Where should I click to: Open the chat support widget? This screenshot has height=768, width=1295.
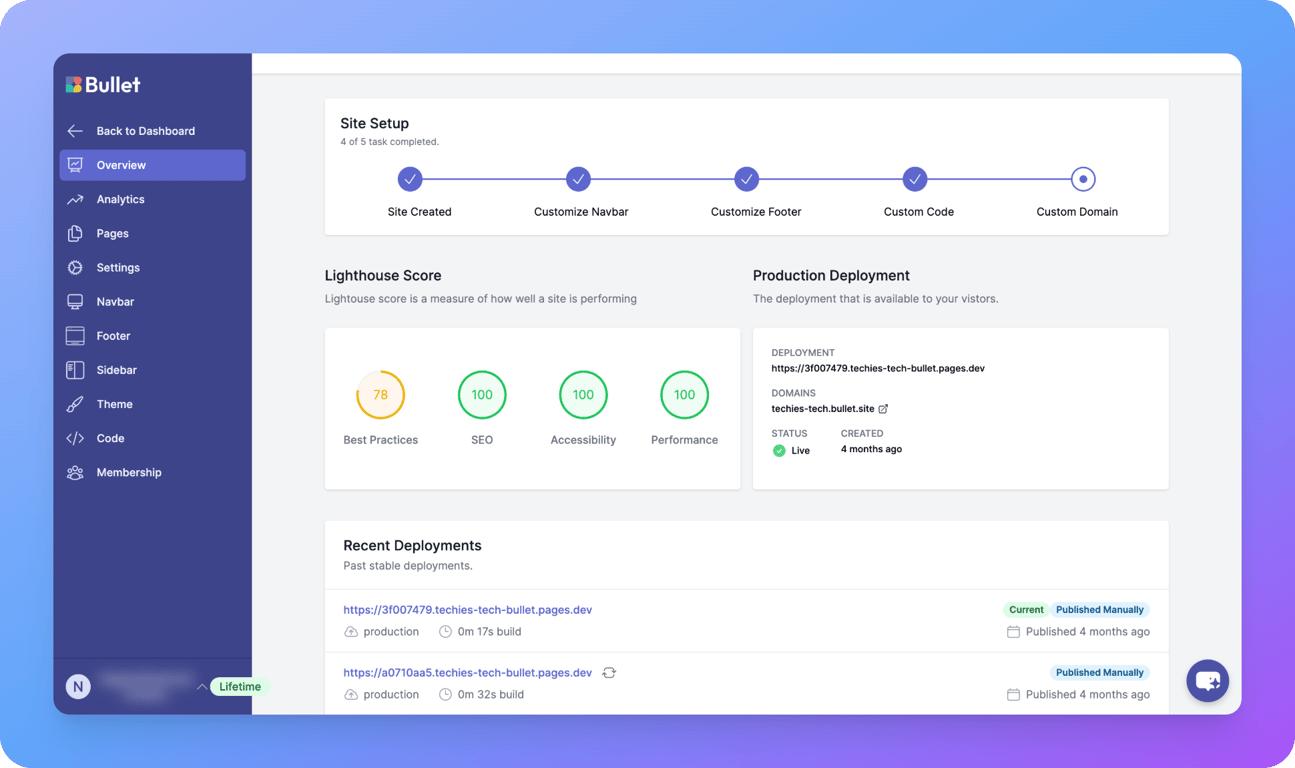coord(1208,681)
